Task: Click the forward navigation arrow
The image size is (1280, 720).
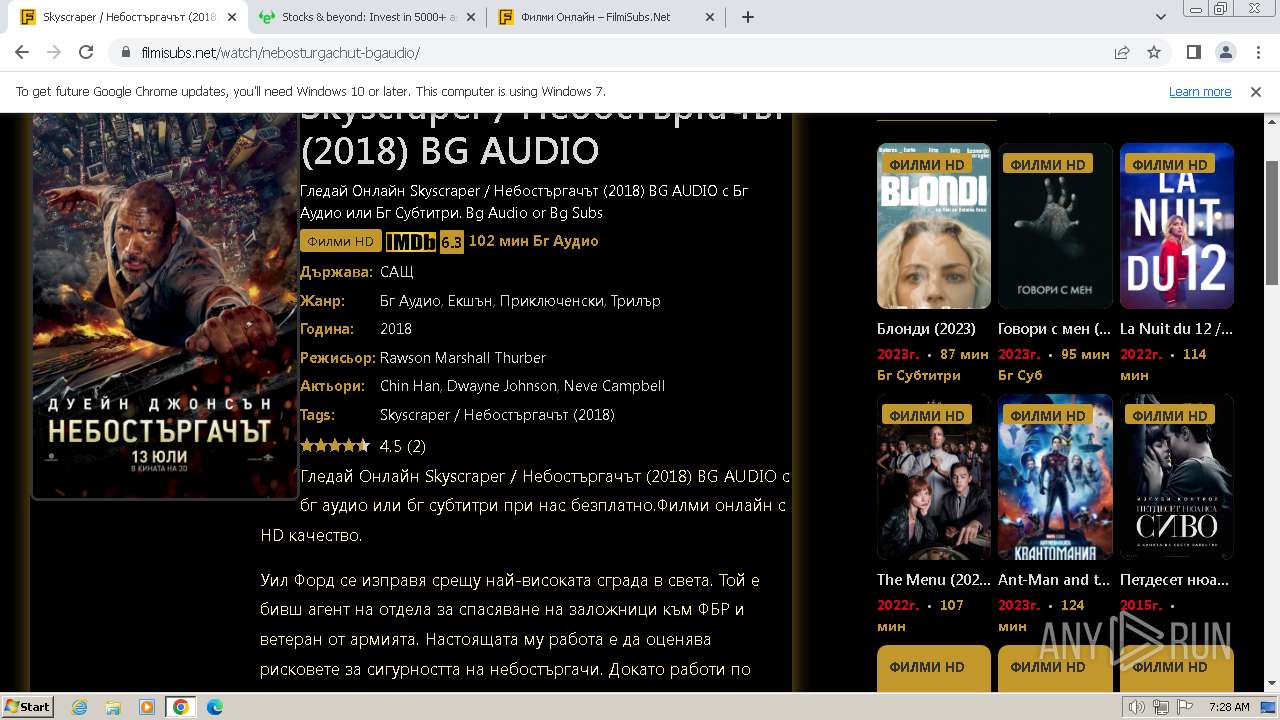Action: [x=54, y=52]
